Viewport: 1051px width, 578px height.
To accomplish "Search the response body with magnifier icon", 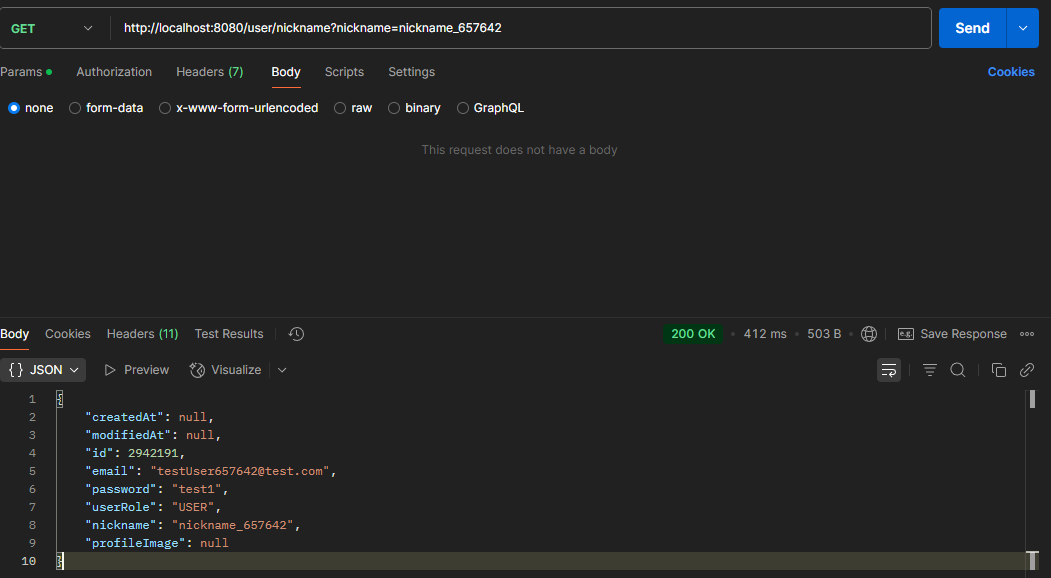I will [958, 370].
